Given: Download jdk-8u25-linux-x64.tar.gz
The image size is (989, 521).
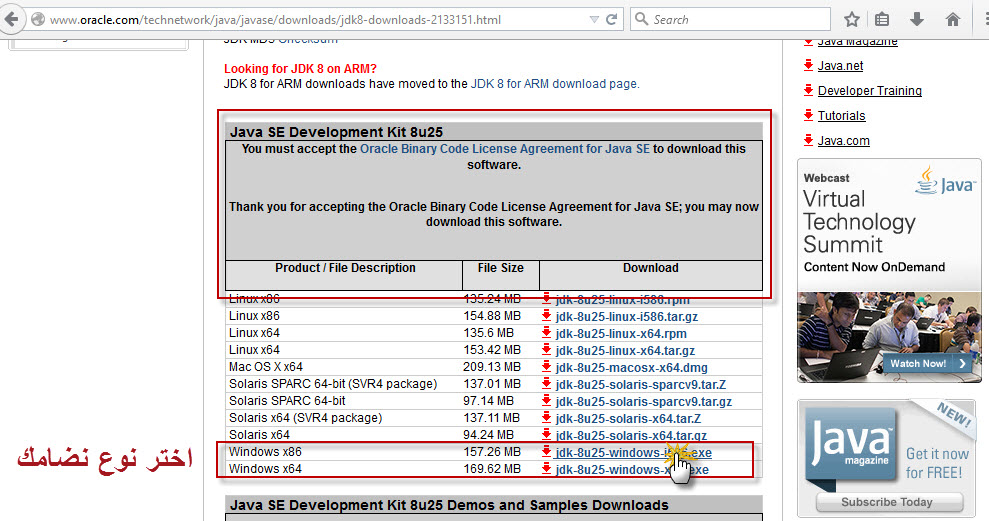Looking at the screenshot, I should [x=625, y=351].
